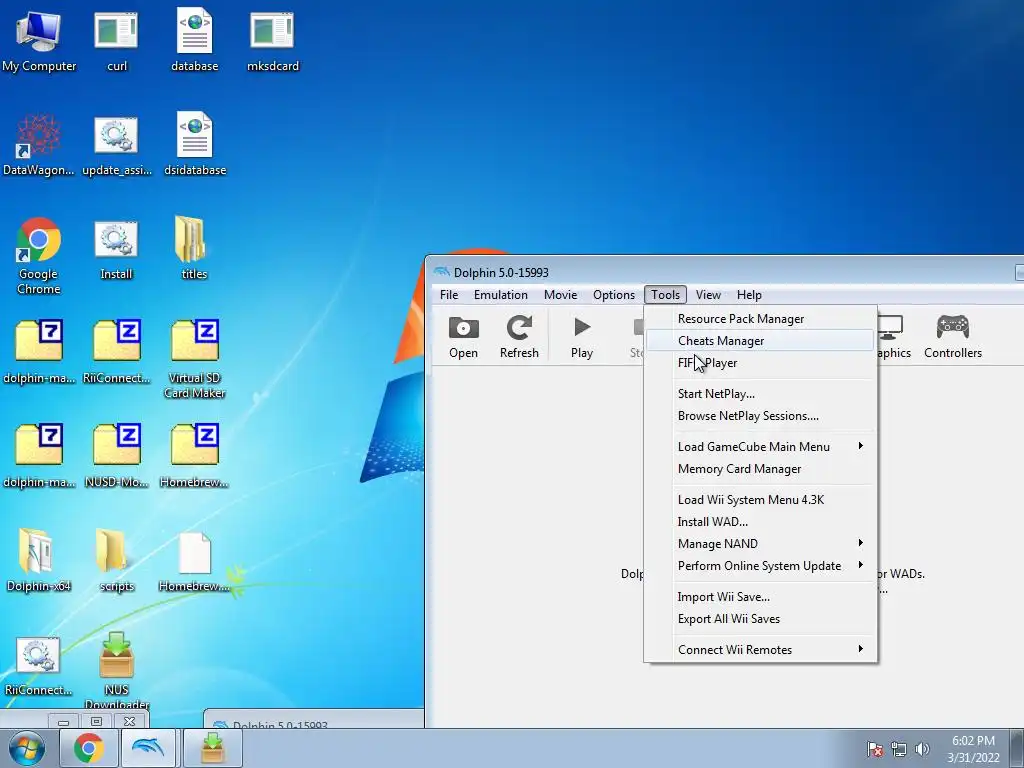Close the open Tools menu
This screenshot has height=768, width=1024.
tap(665, 295)
